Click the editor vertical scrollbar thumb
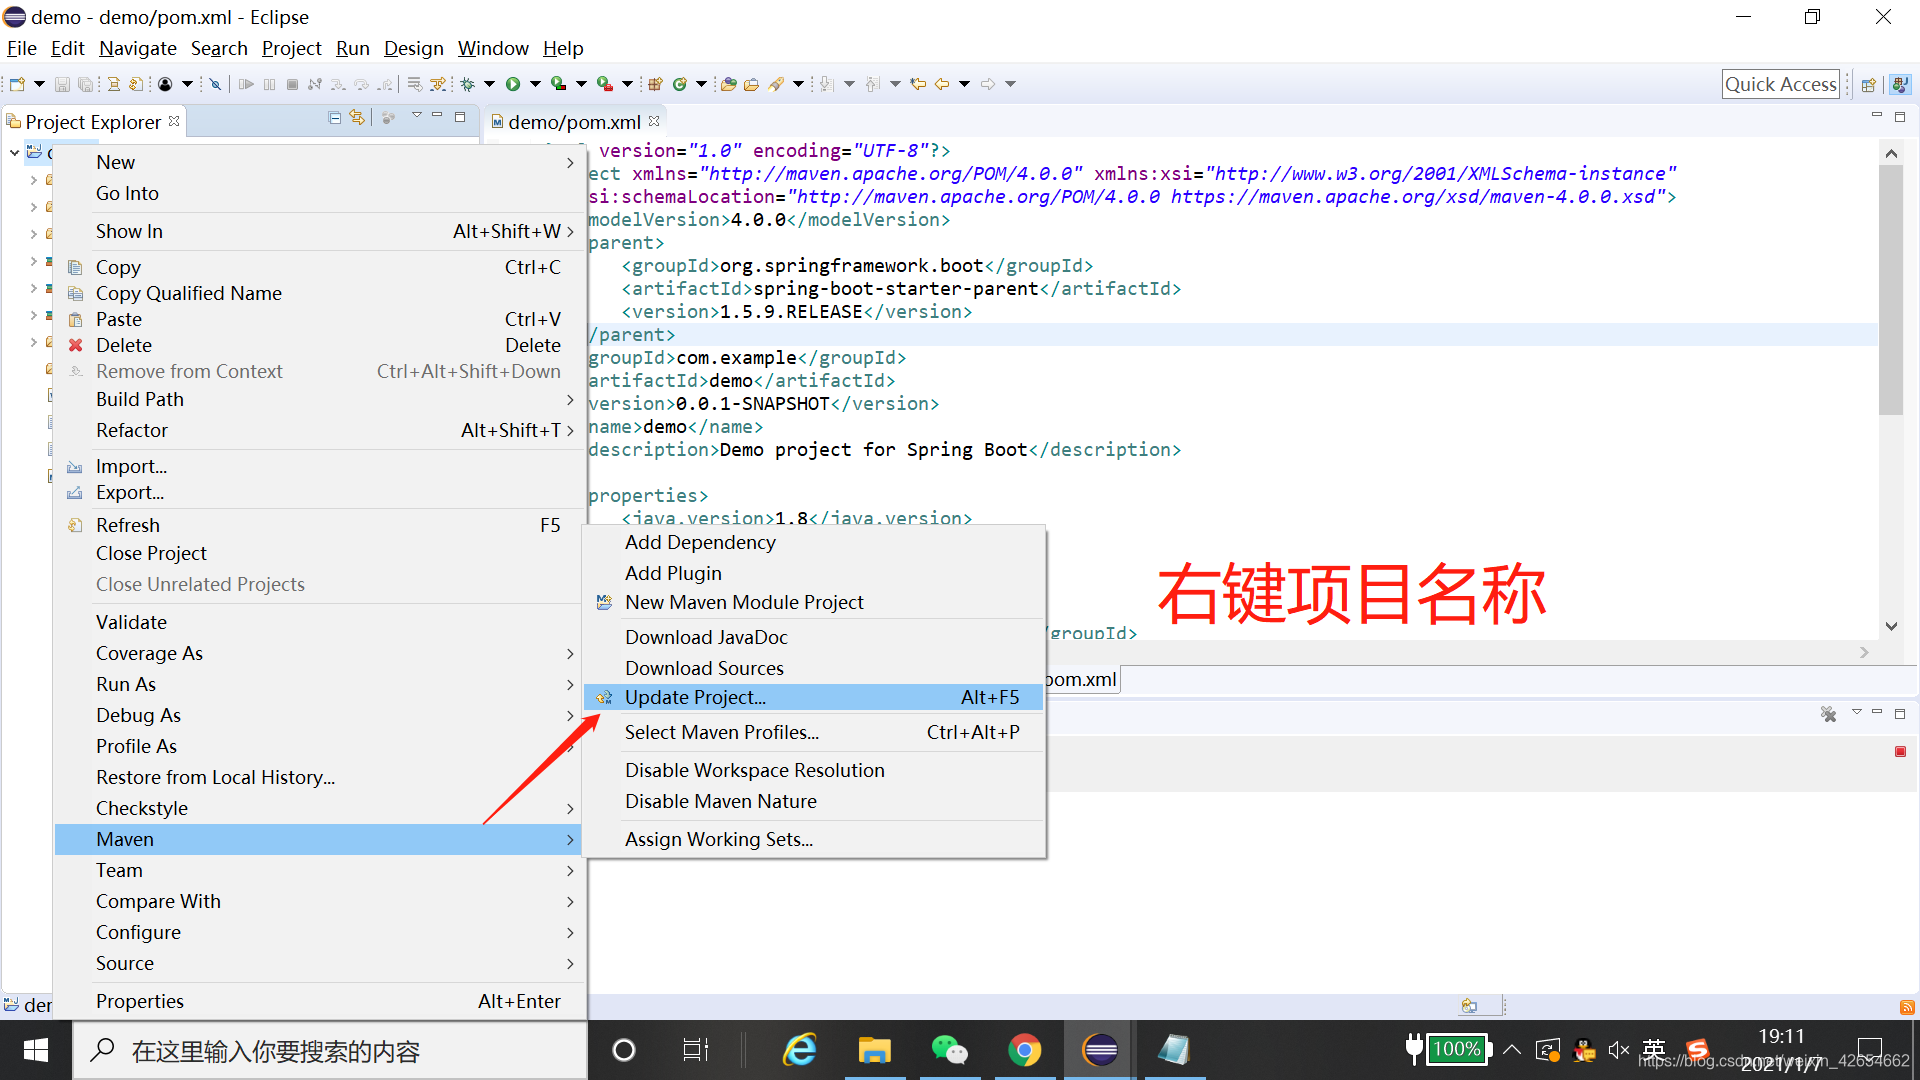Screen dimensions: 1920x1080 [x=1890, y=290]
